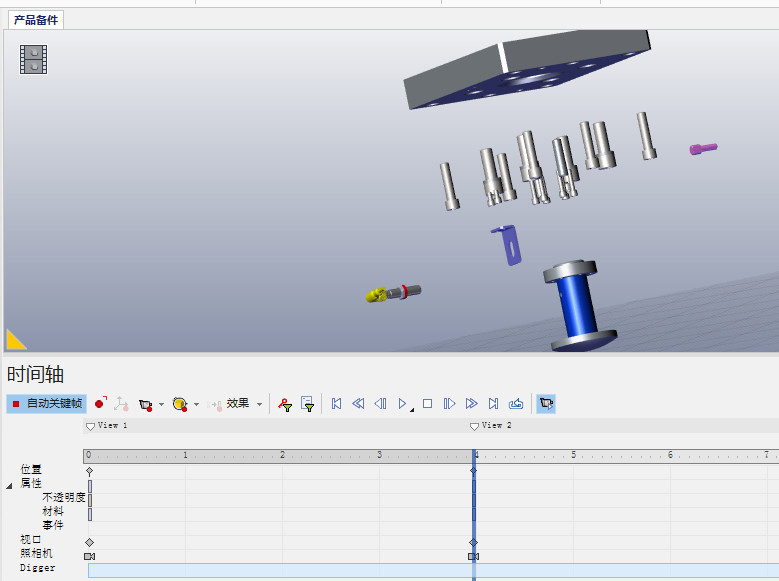Select the Digger track bar
Viewport: 779px width, 581px height.
click(x=280, y=569)
